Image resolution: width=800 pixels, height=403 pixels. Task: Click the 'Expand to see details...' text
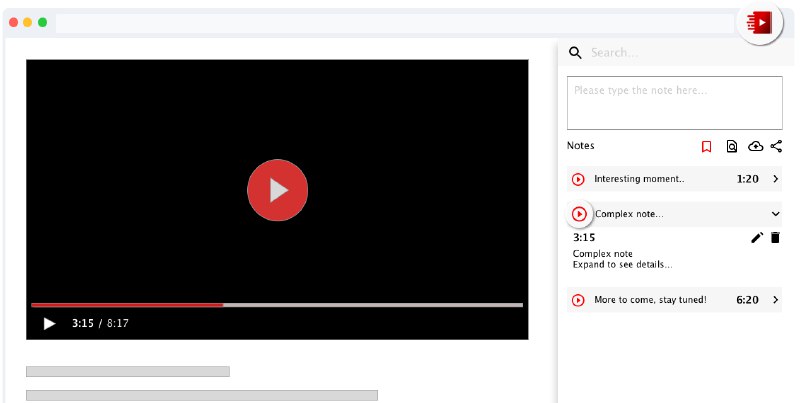622,264
